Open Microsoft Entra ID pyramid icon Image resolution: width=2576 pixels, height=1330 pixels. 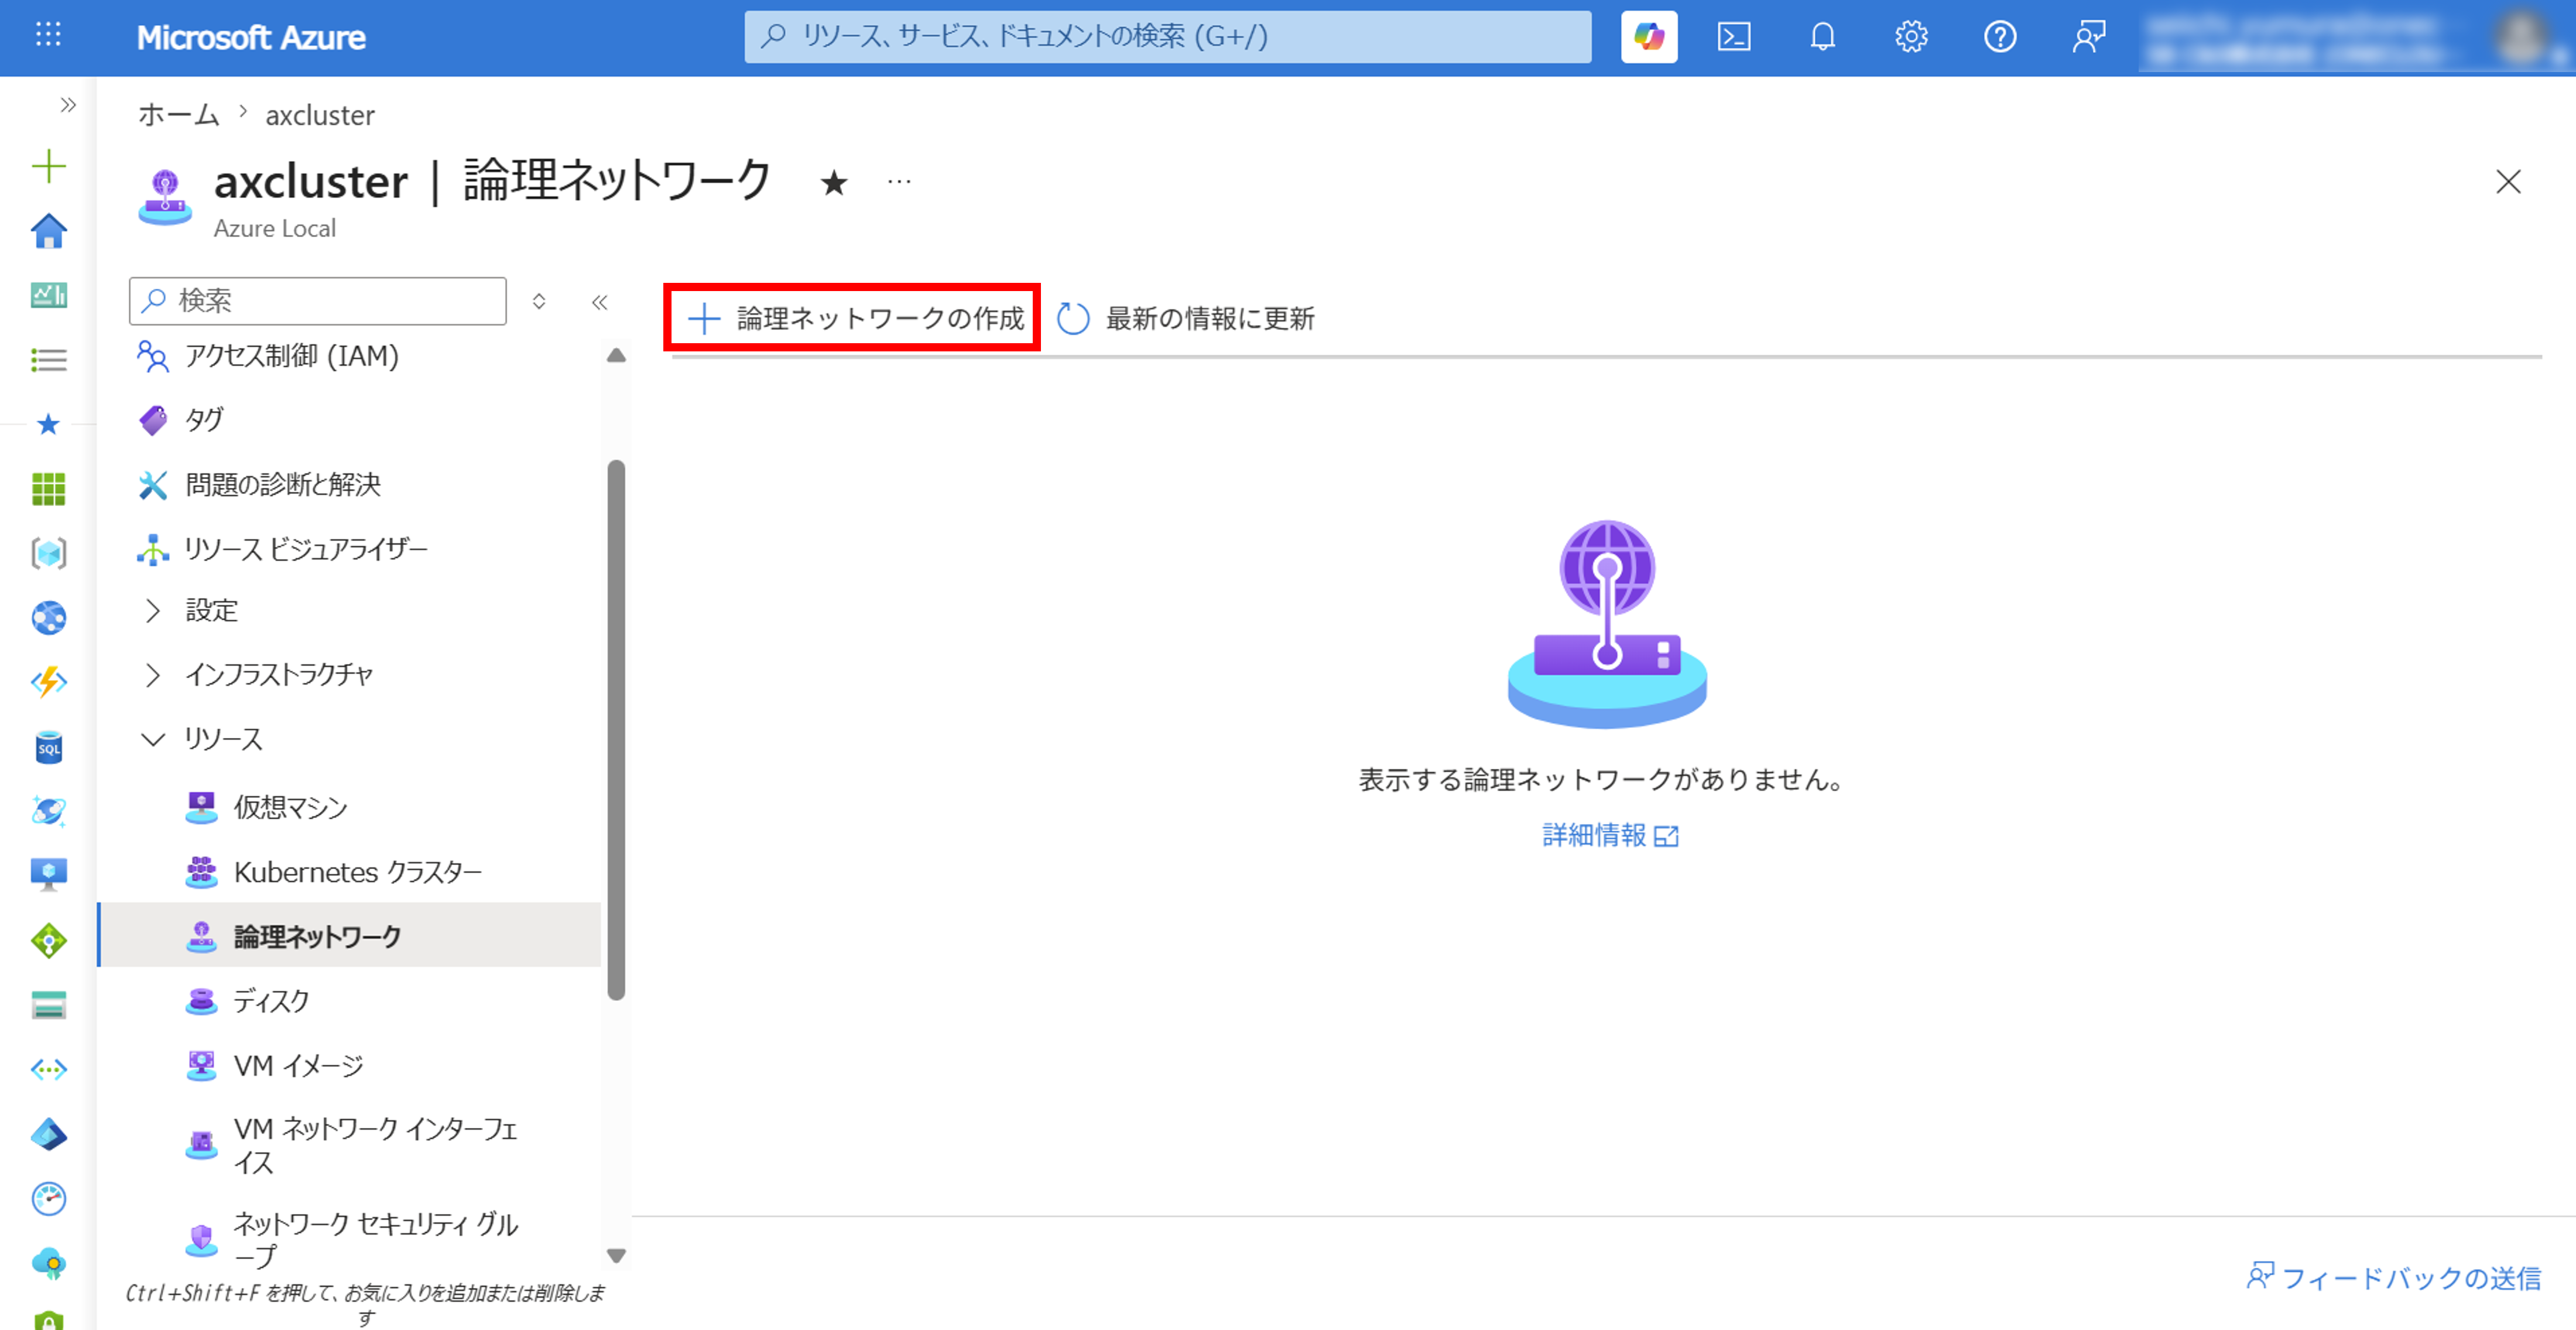coord(48,1134)
